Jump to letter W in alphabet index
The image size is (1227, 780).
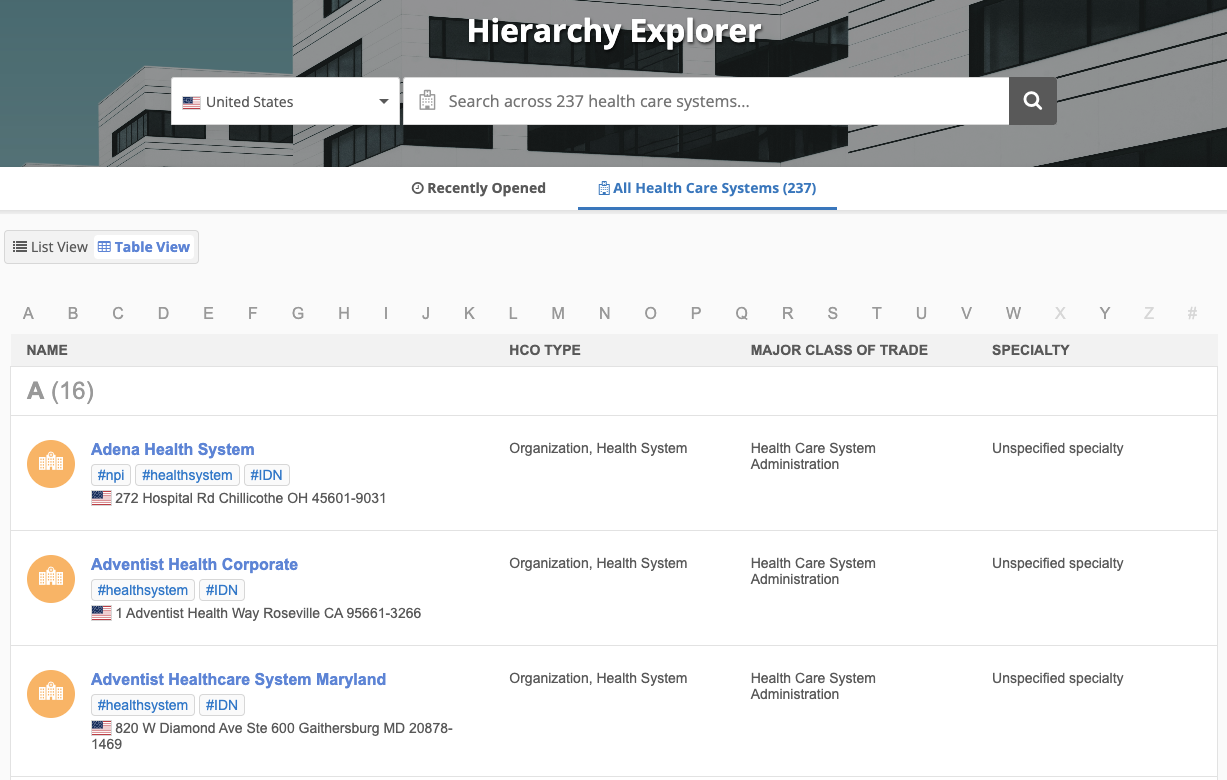(1014, 313)
